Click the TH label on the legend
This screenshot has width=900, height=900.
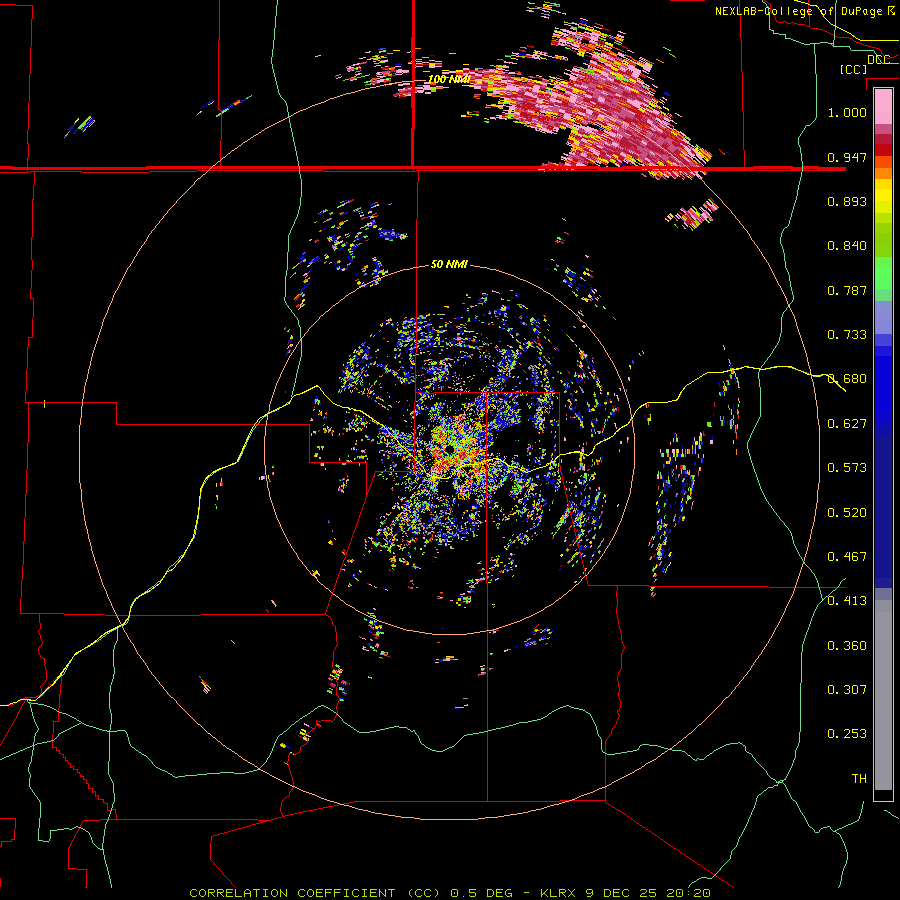click(x=859, y=779)
